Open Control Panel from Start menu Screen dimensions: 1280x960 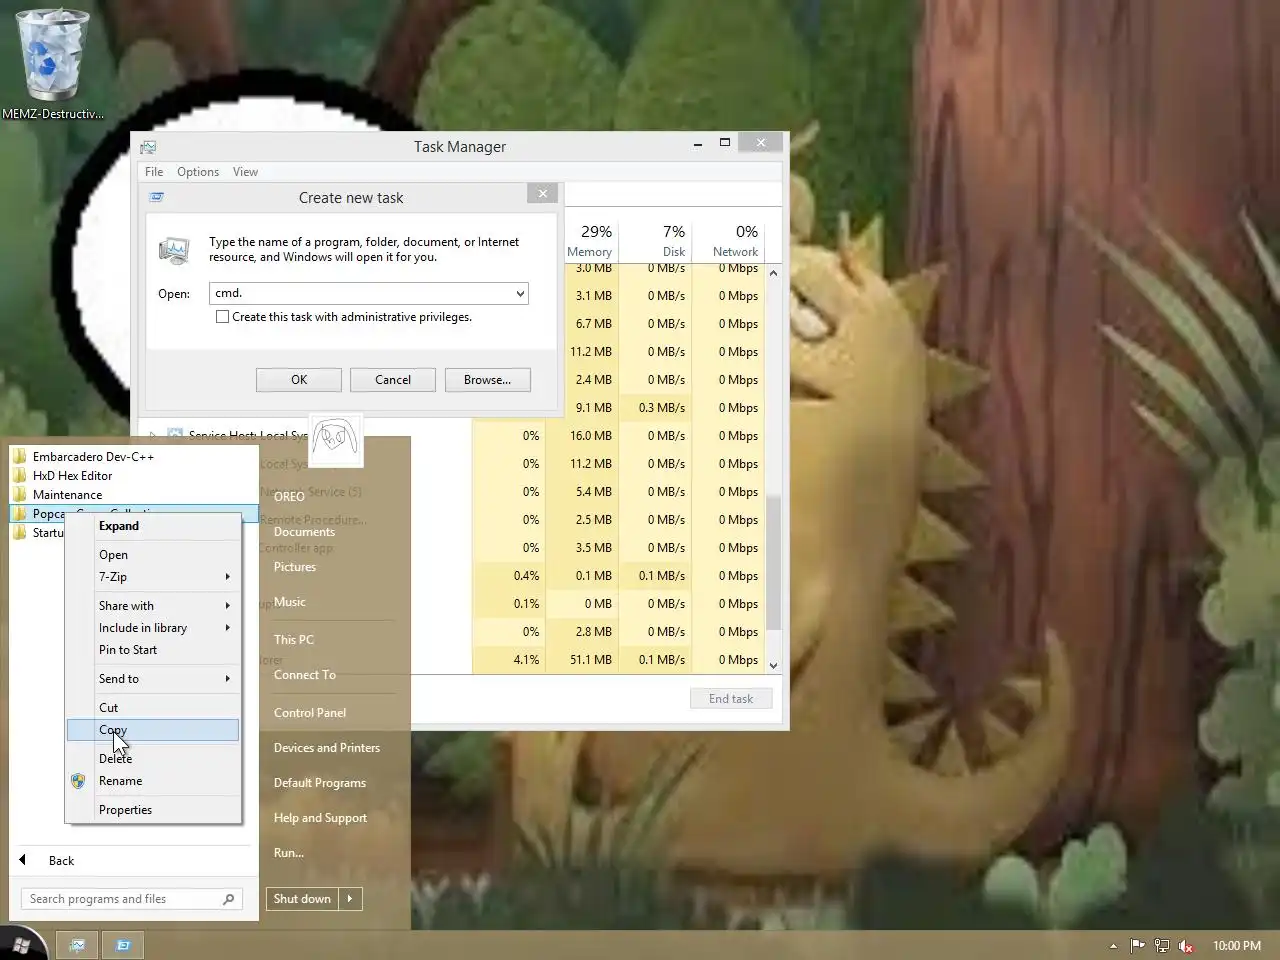pos(310,713)
